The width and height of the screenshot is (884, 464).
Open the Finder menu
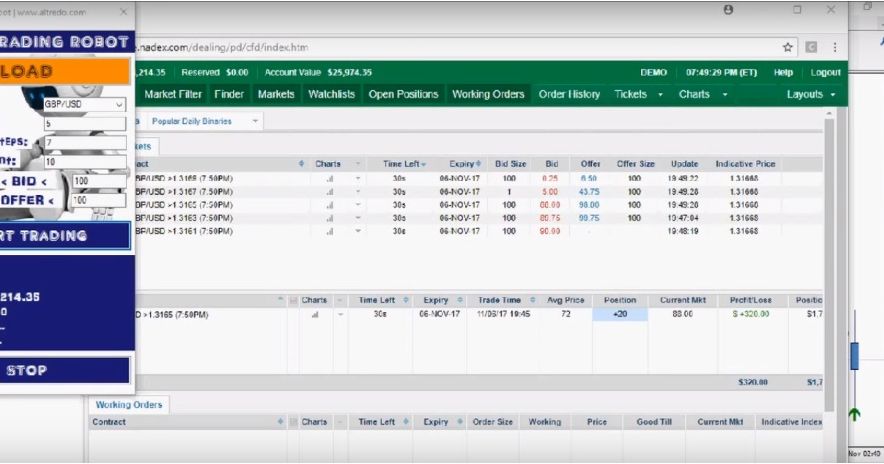229,95
